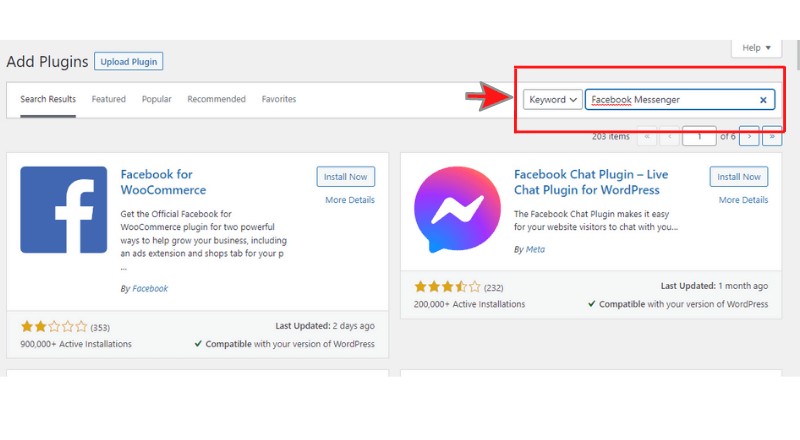Go to the next results page

[x=749, y=136]
